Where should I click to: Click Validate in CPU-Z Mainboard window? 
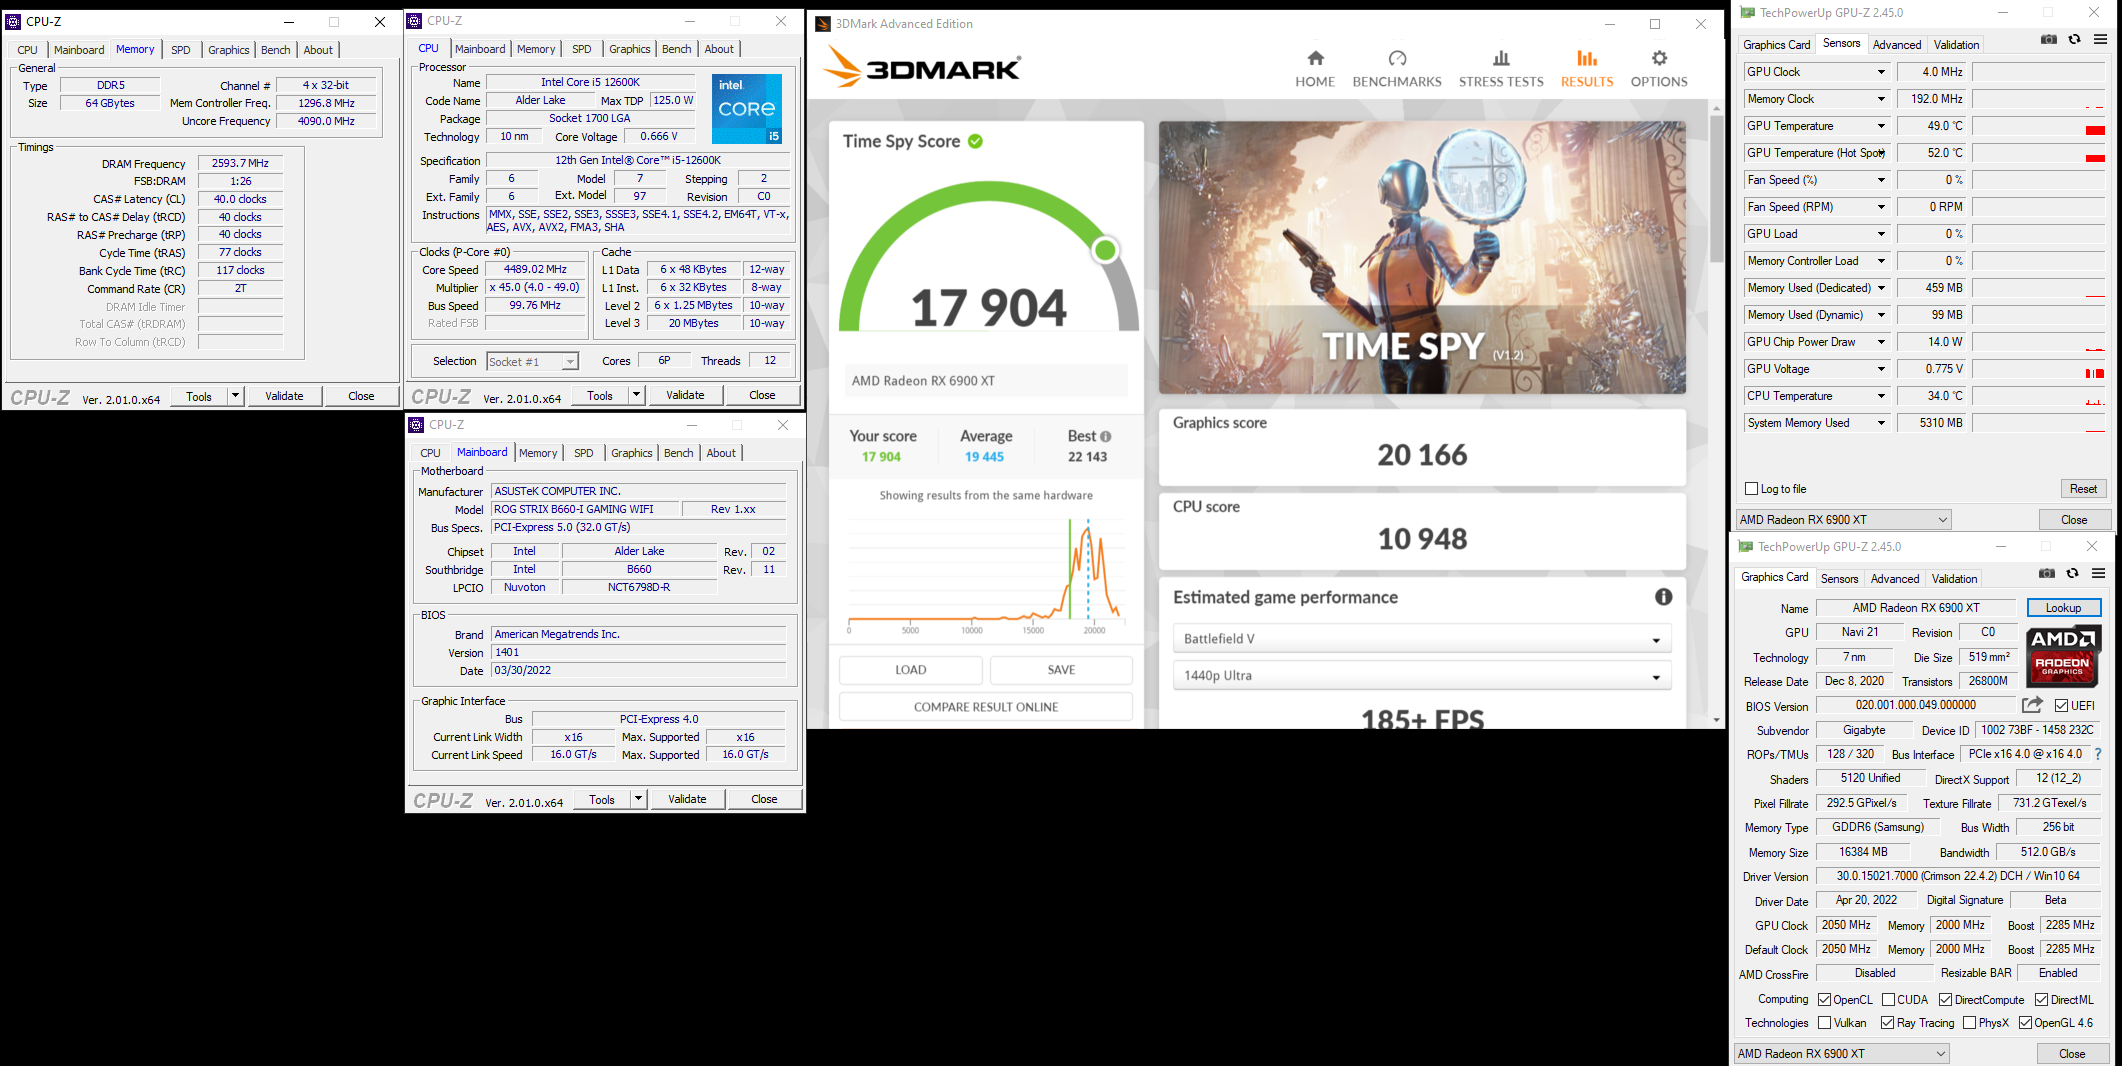pyautogui.click(x=688, y=799)
